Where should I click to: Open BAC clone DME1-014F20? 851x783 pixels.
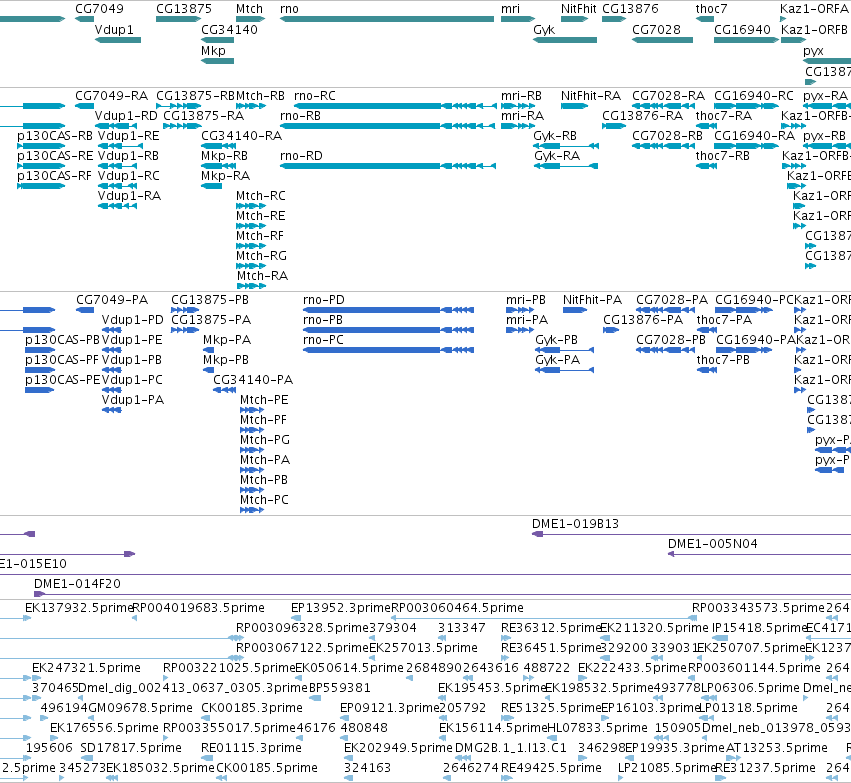77,584
